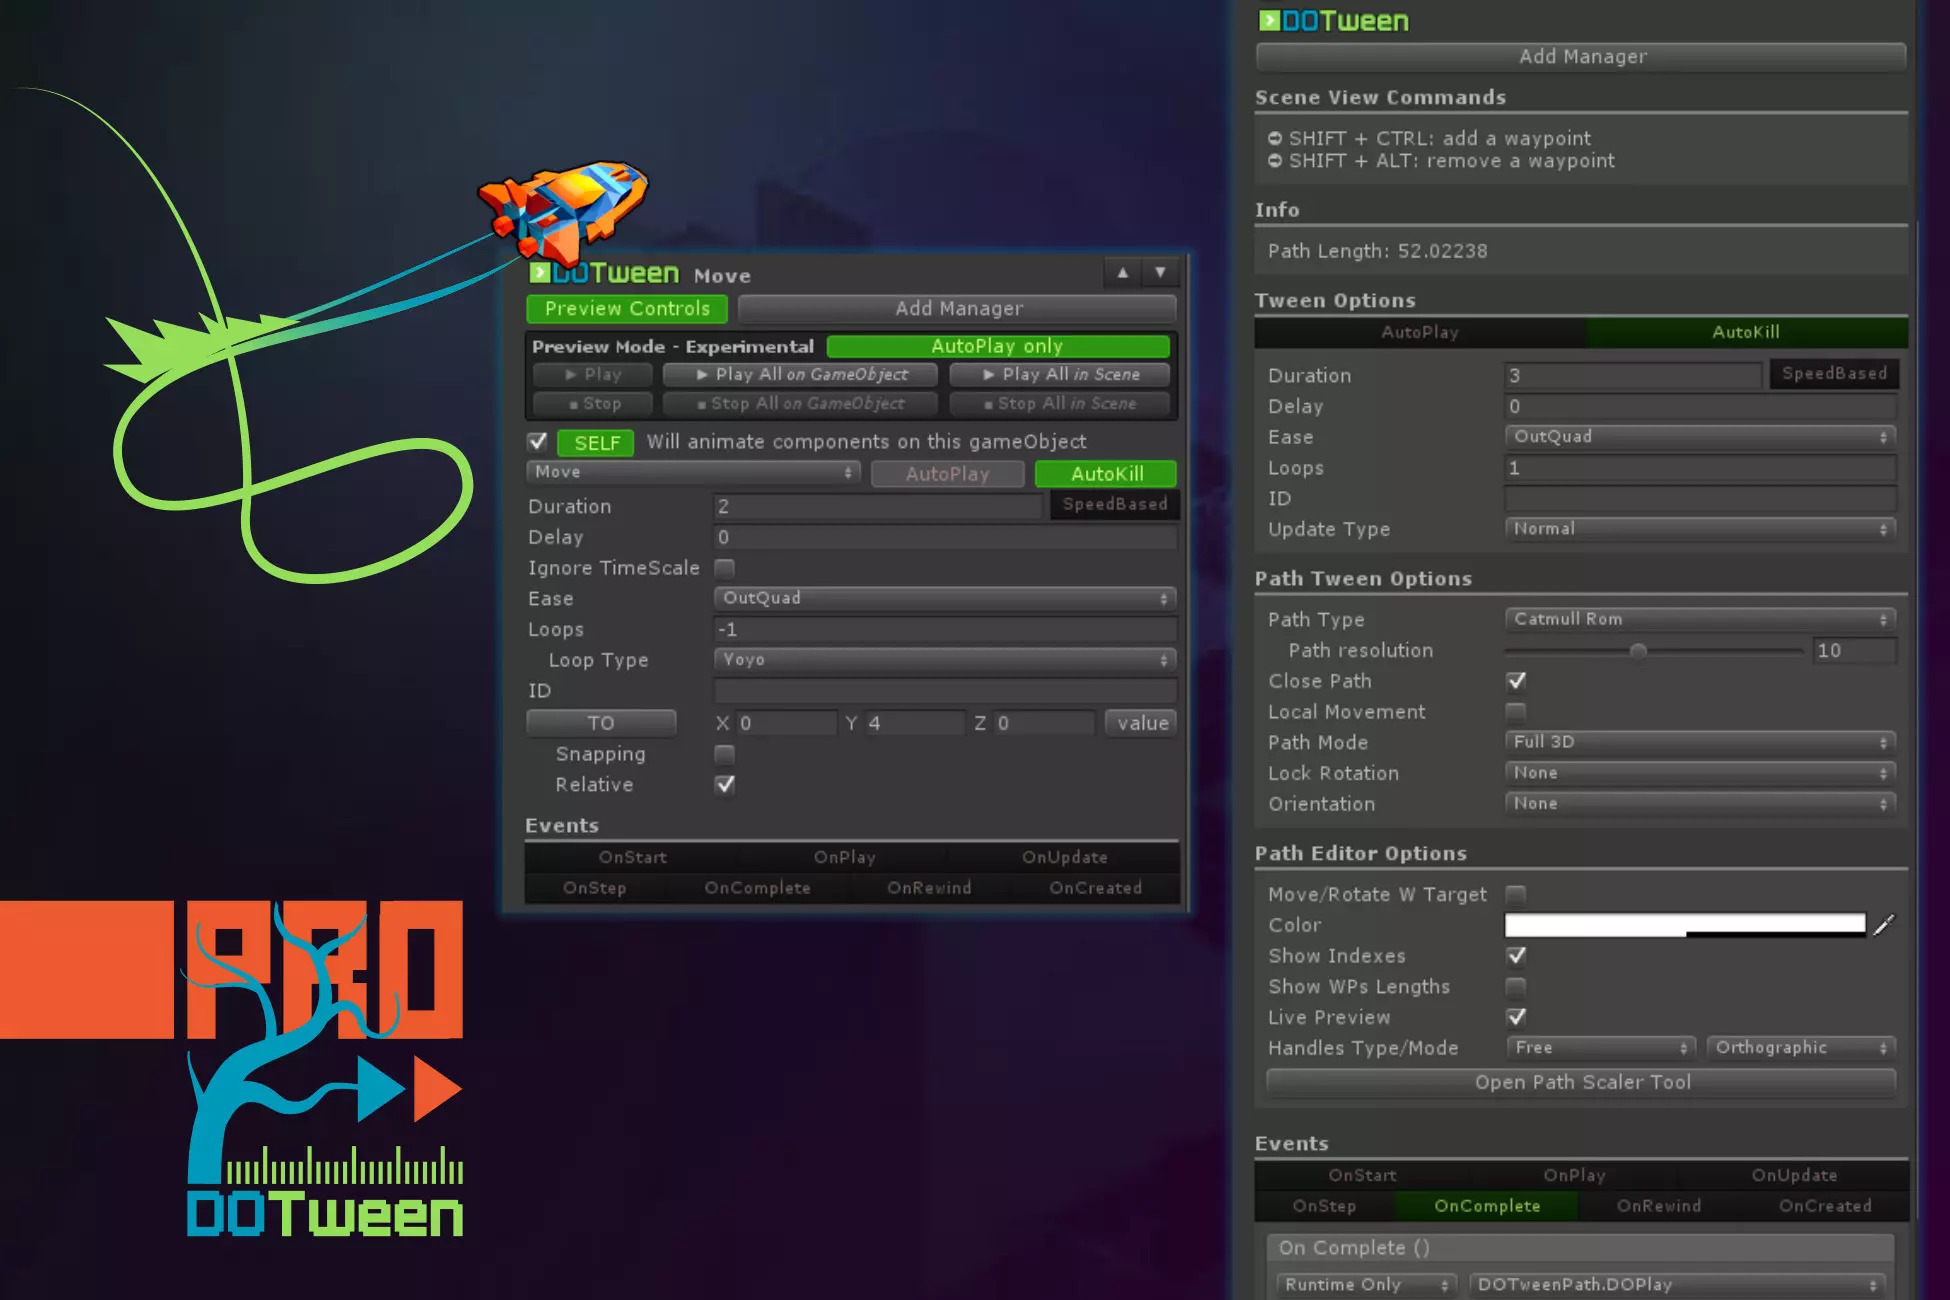Image resolution: width=1950 pixels, height=1300 pixels.
Task: Select the color eyedropper icon in Path Editor Options
Action: click(x=1884, y=925)
